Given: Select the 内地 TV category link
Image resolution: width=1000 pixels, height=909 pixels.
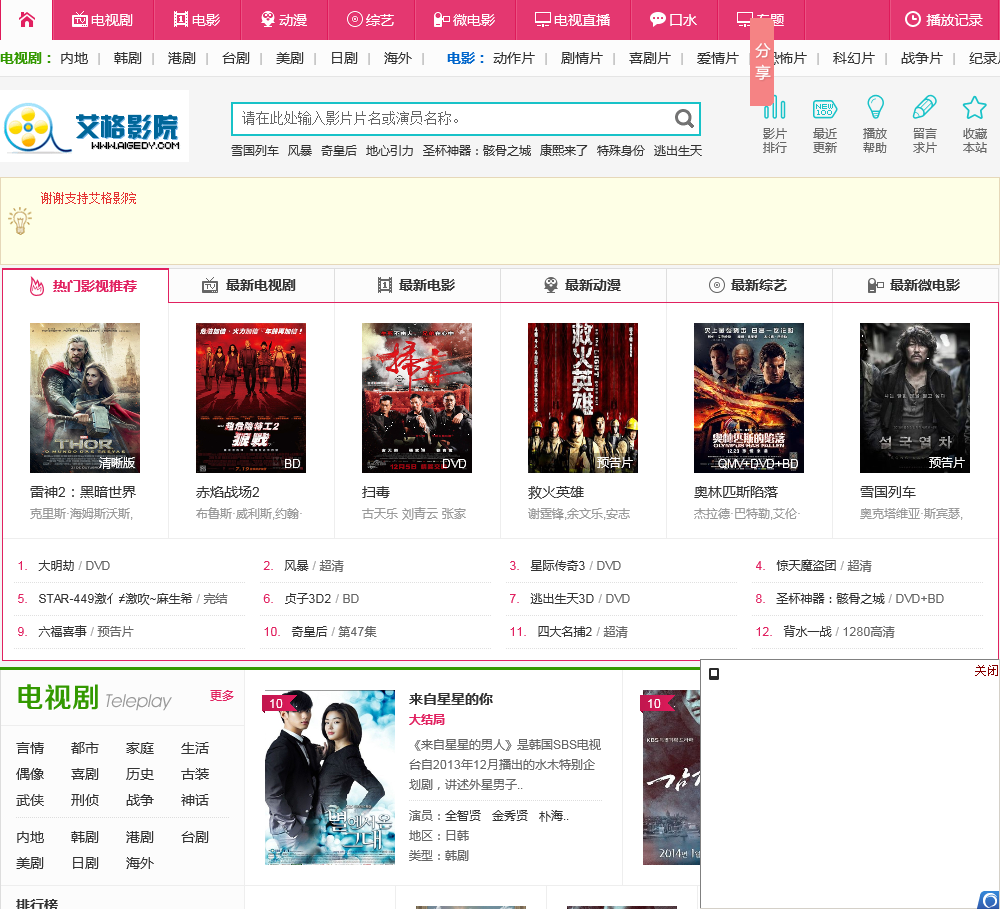Looking at the screenshot, I should pyautogui.click(x=74, y=58).
